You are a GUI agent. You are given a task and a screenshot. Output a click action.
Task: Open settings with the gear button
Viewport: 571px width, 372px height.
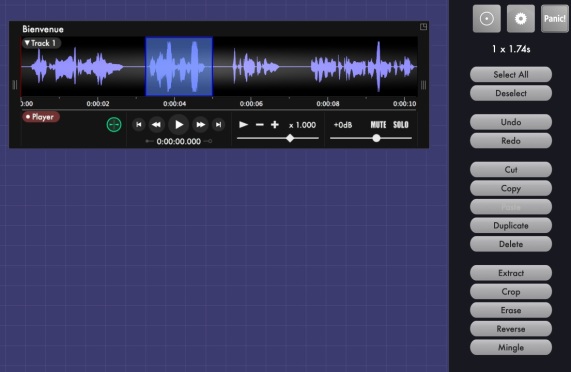[x=521, y=19]
